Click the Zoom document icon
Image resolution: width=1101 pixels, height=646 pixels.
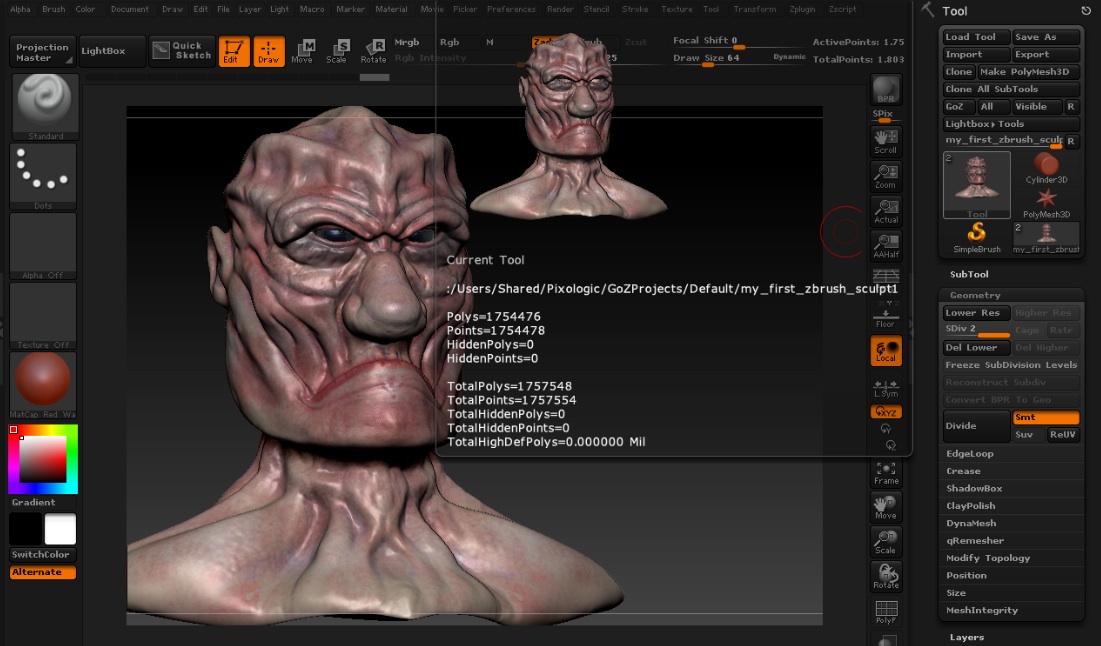click(886, 176)
